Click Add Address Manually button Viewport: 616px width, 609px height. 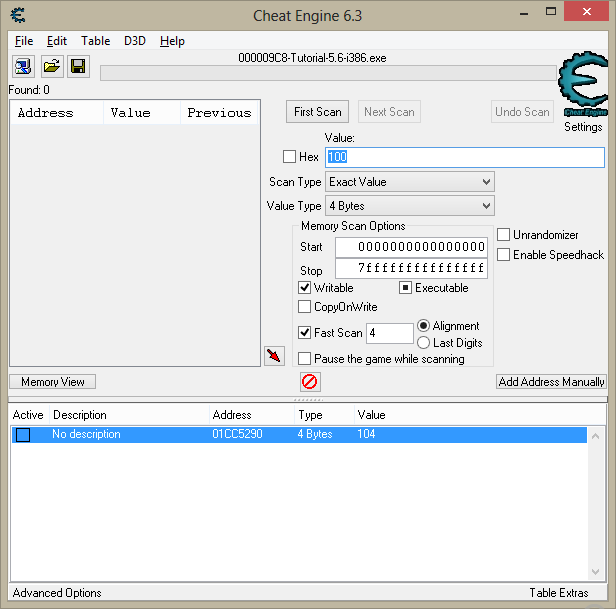(x=551, y=382)
